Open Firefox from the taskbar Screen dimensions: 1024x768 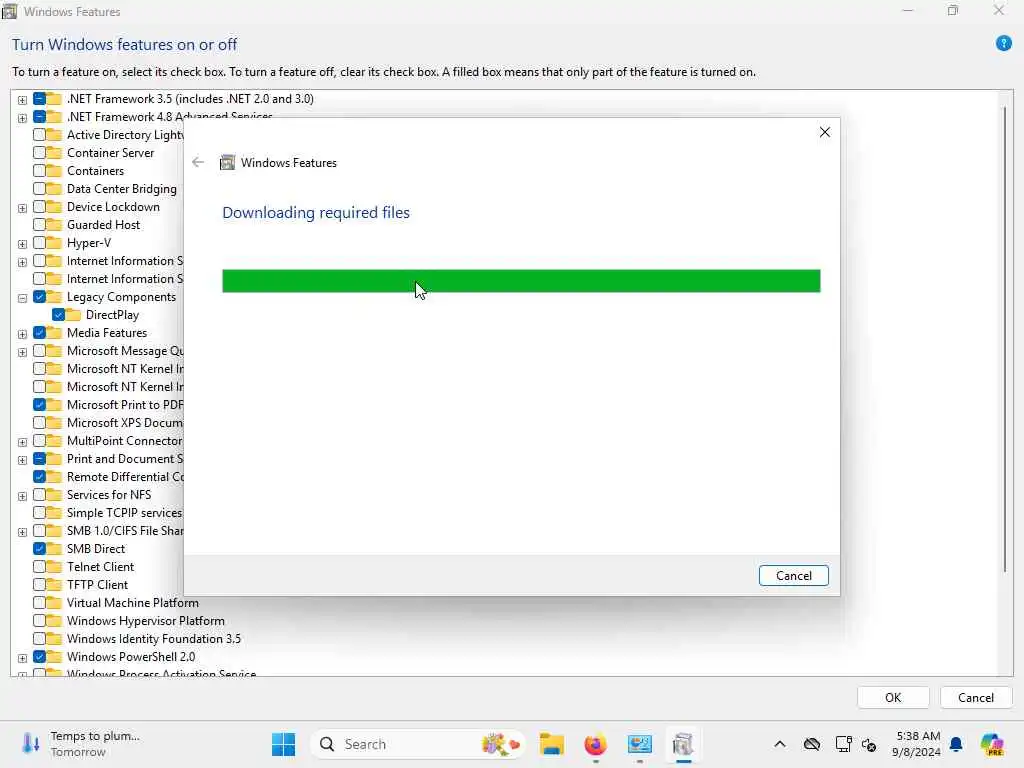tap(596, 744)
